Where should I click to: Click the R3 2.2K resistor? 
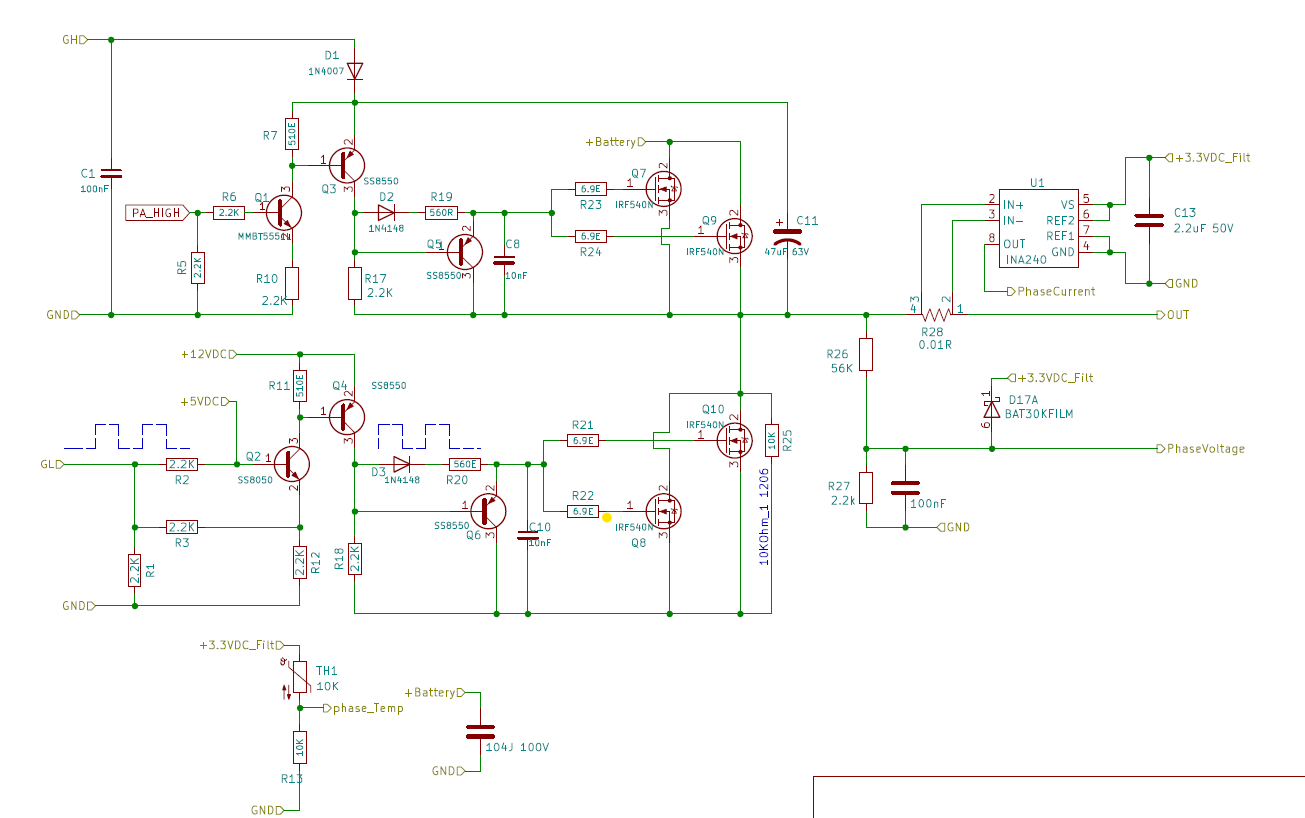[182, 527]
